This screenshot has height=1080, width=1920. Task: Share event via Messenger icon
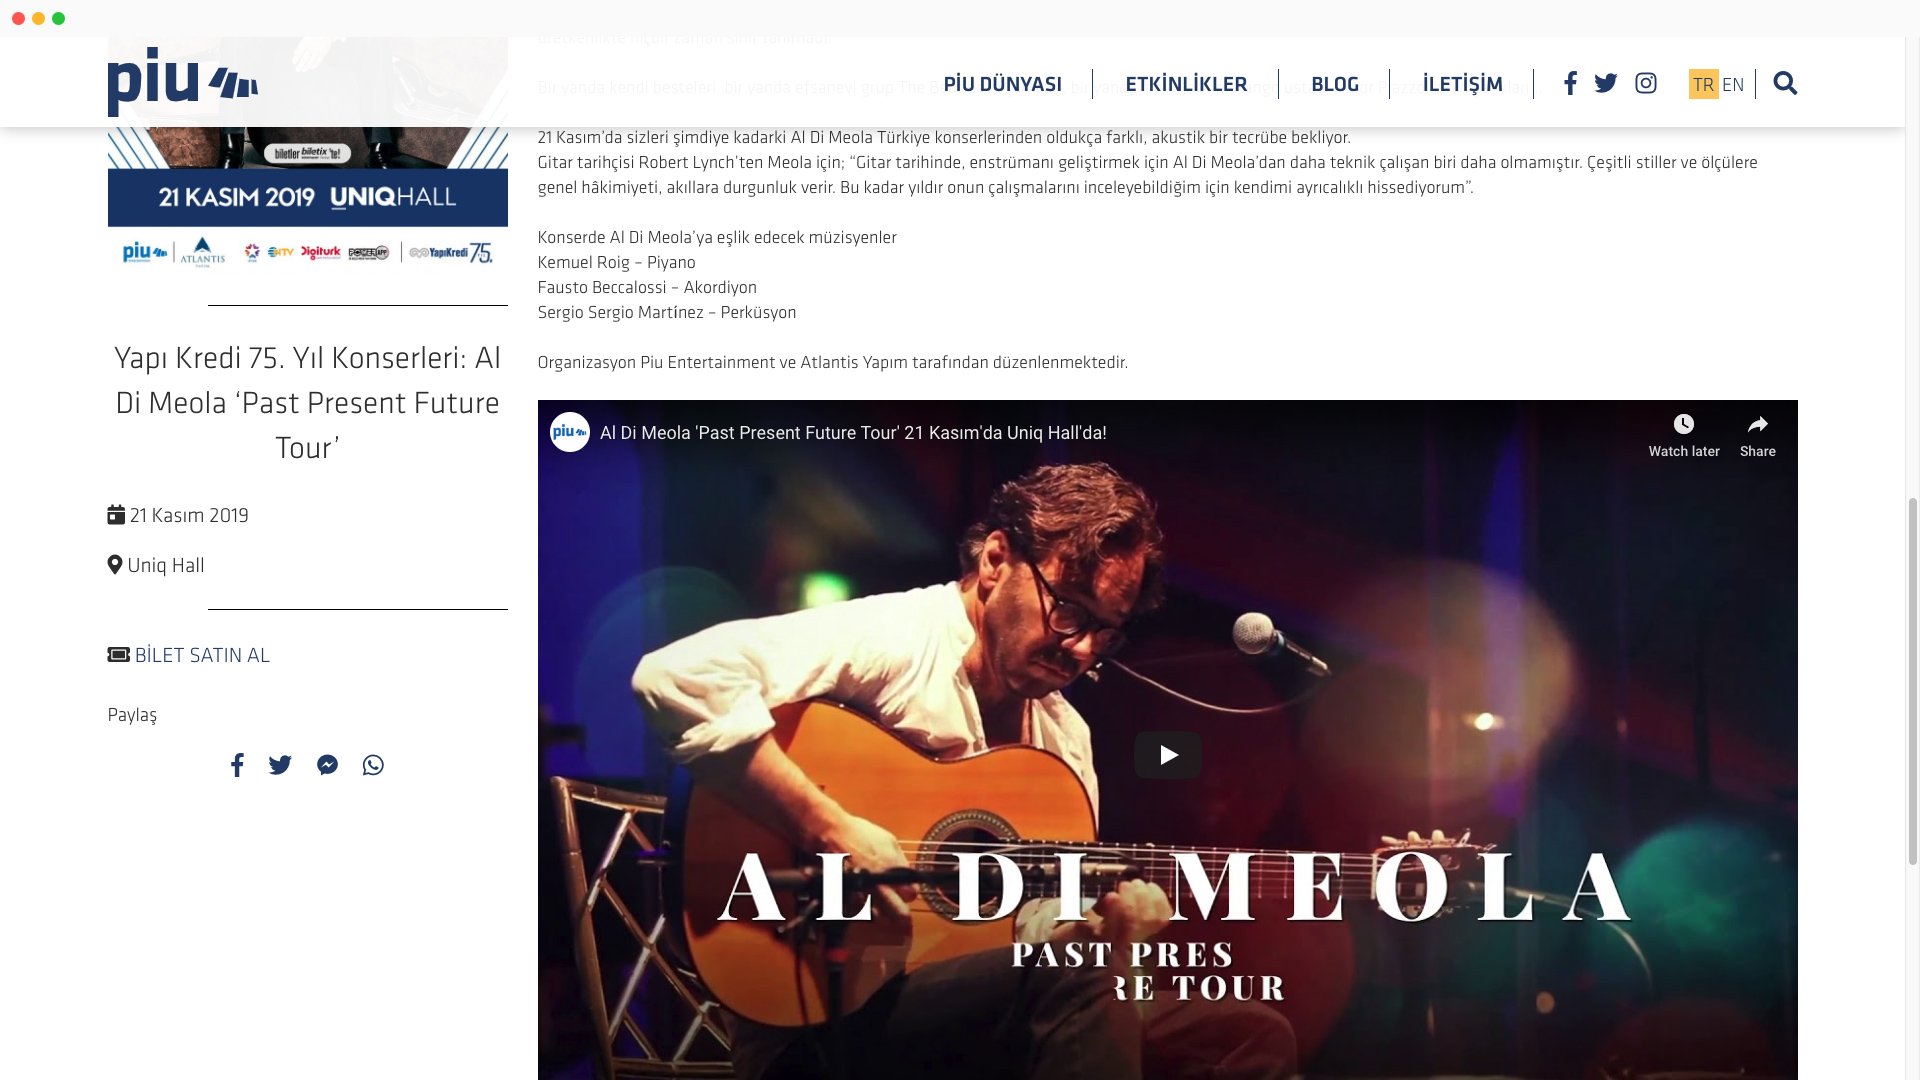pyautogui.click(x=327, y=765)
